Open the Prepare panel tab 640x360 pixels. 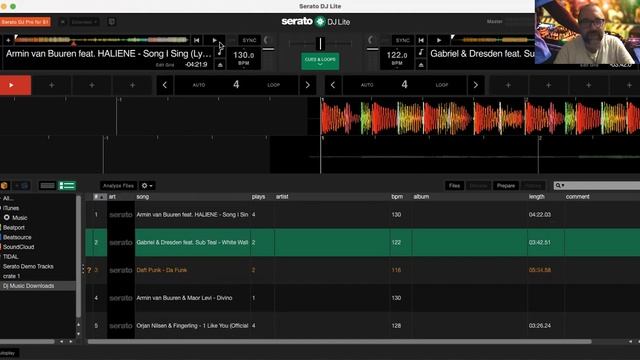[x=506, y=186]
